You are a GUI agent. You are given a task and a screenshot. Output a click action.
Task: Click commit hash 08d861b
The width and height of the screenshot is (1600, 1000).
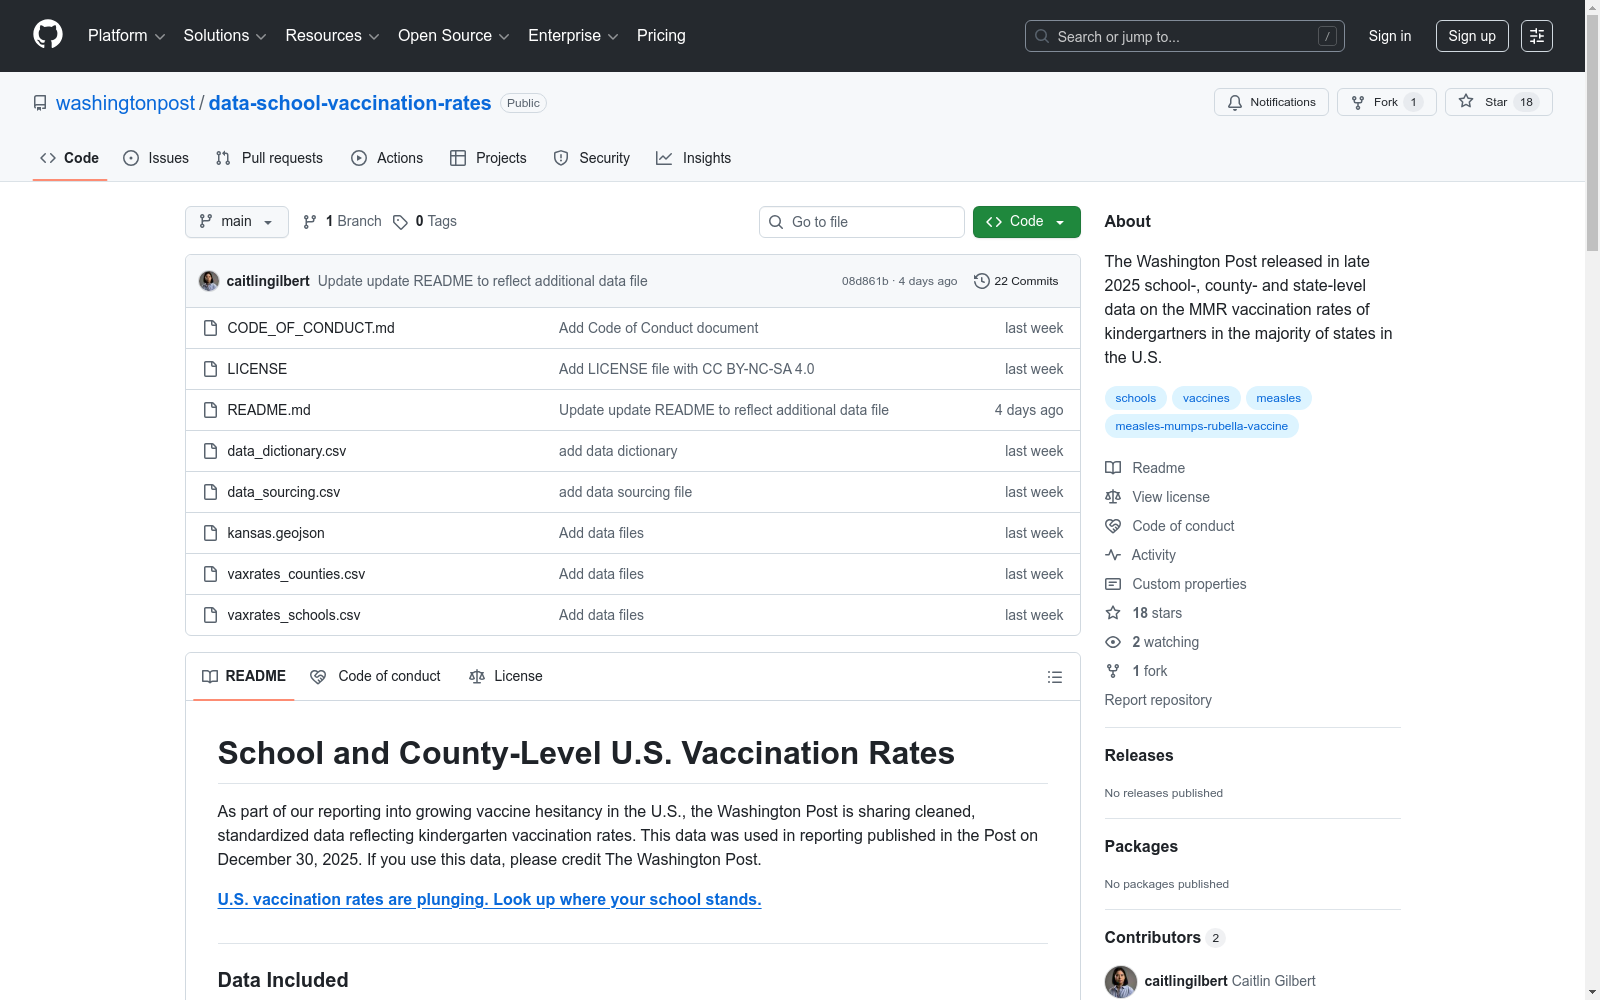tap(865, 281)
